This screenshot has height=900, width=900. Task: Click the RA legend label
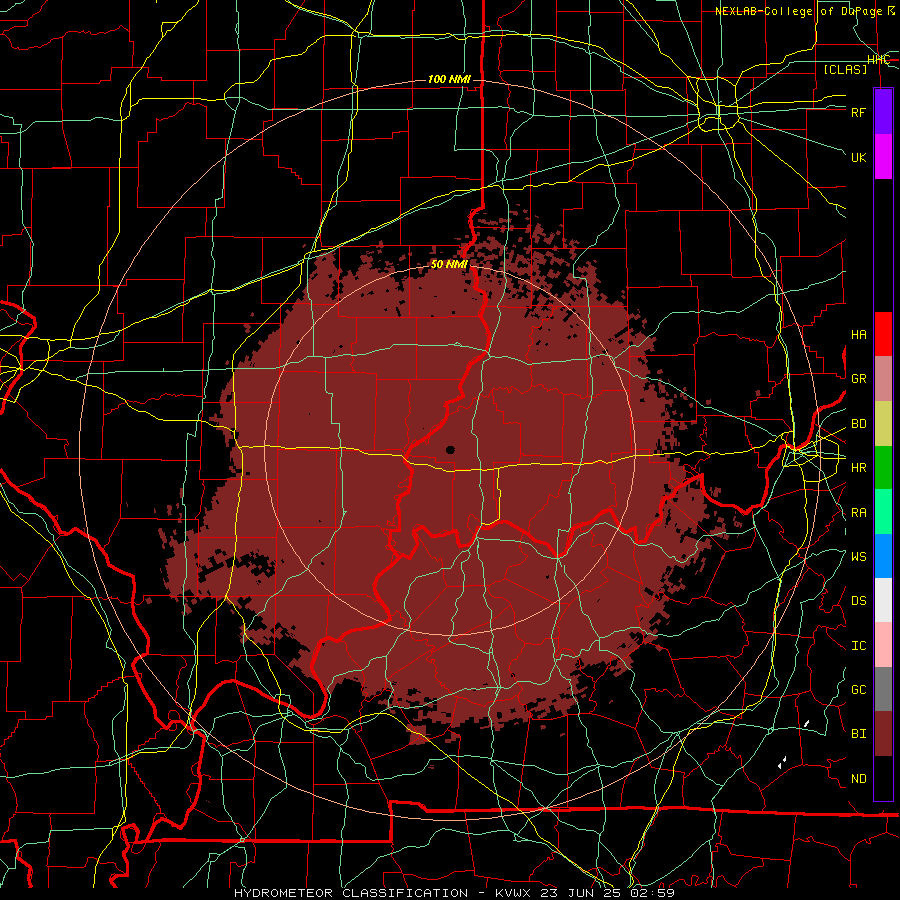tap(858, 513)
